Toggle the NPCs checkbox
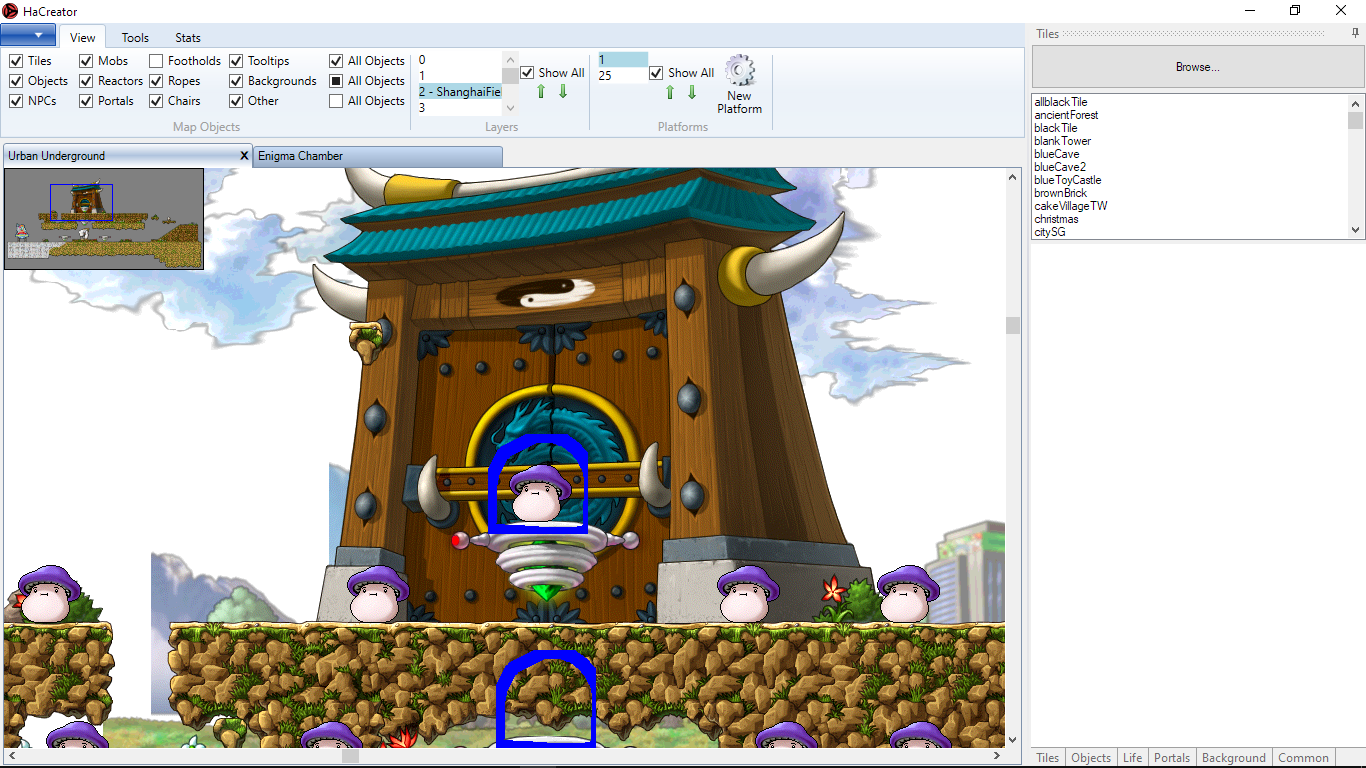The image size is (1366, 768). pos(16,101)
